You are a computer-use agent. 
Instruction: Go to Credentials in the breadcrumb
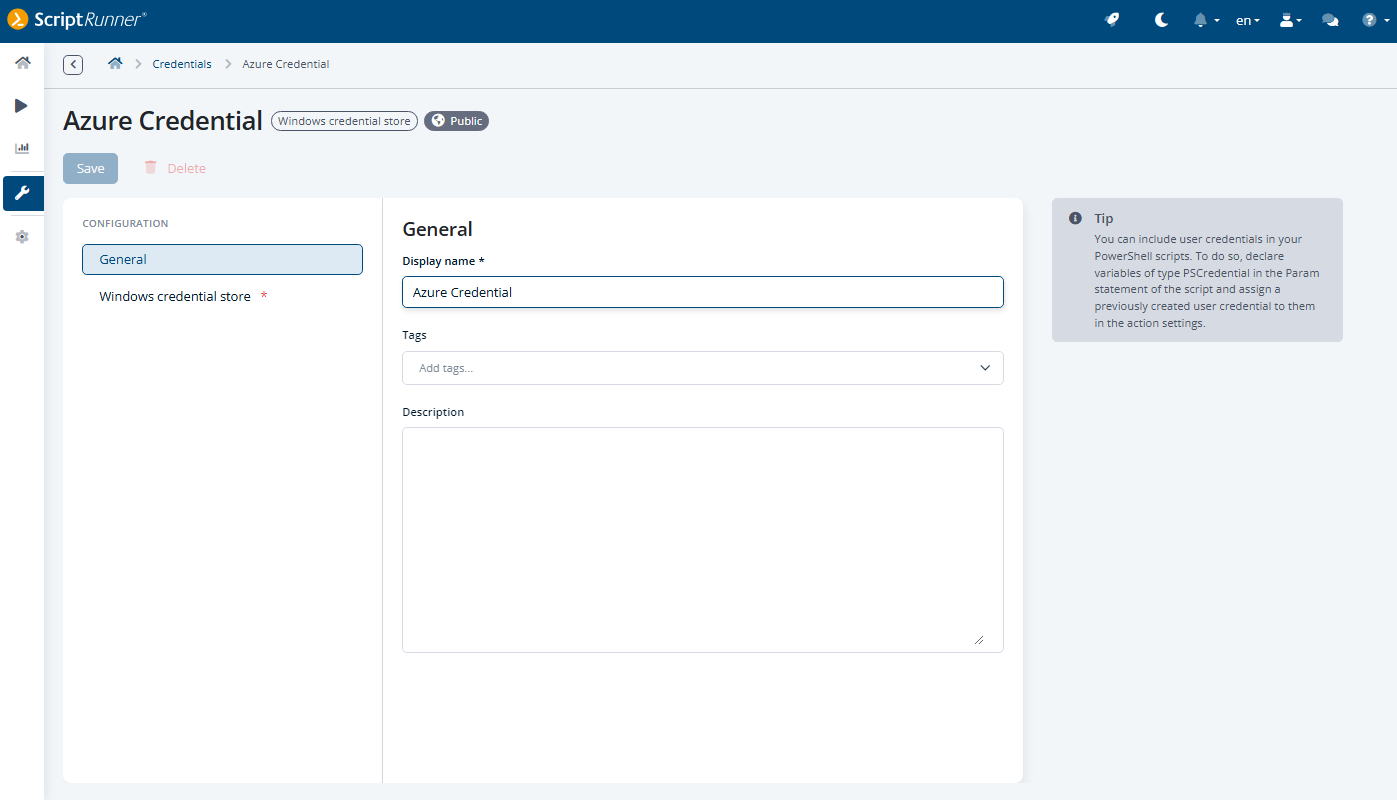coord(182,64)
